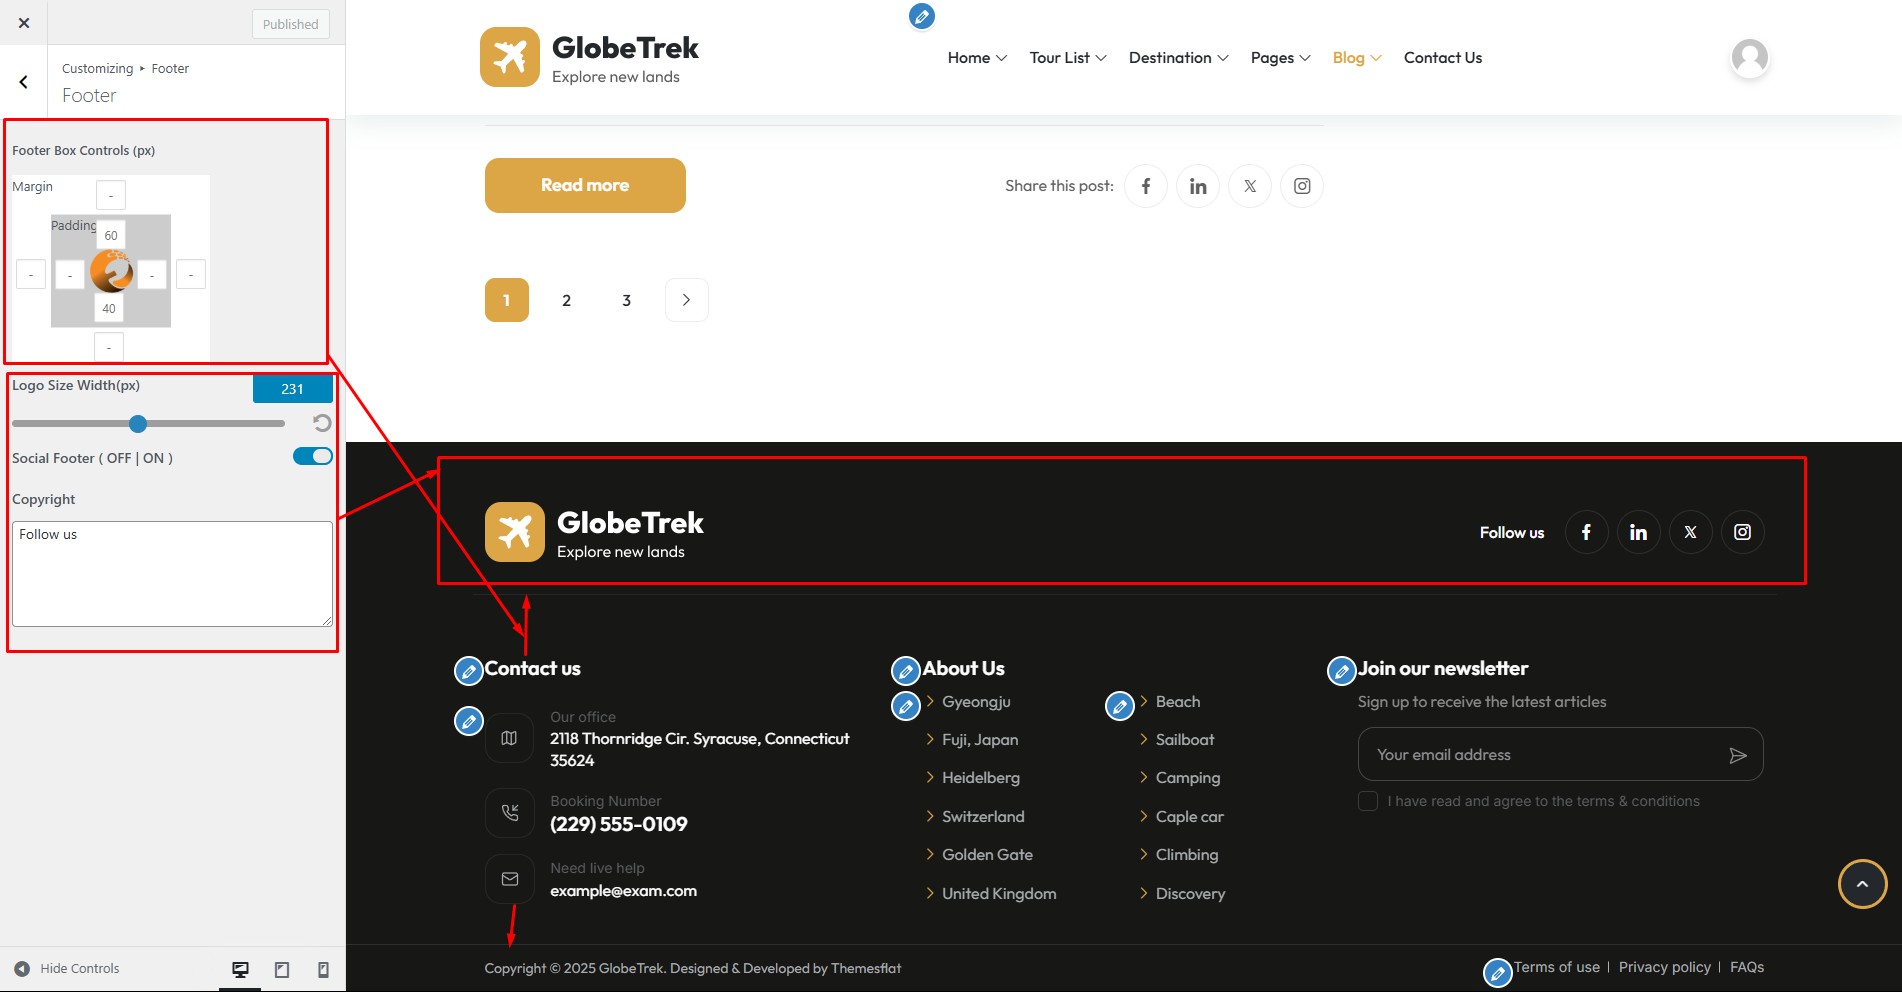The image size is (1902, 992).
Task: Click the margin top input field
Action: [x=111, y=195]
